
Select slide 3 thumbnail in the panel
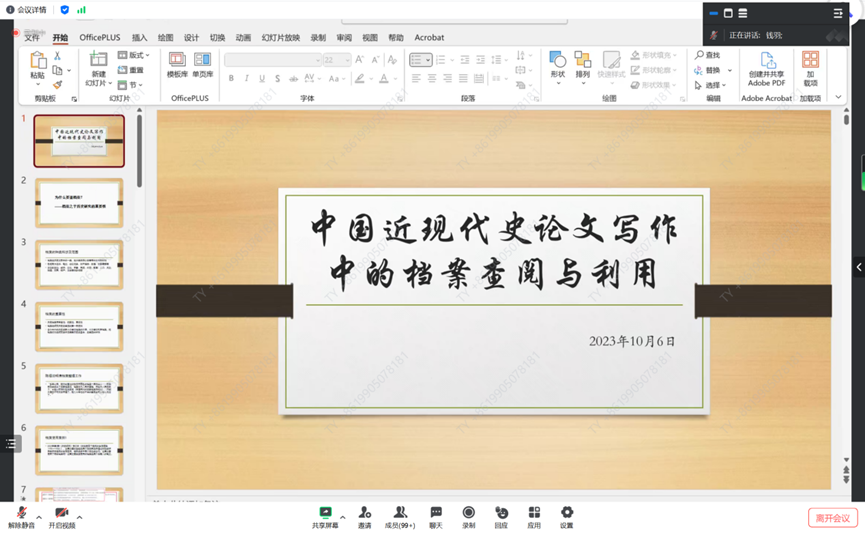click(x=79, y=264)
